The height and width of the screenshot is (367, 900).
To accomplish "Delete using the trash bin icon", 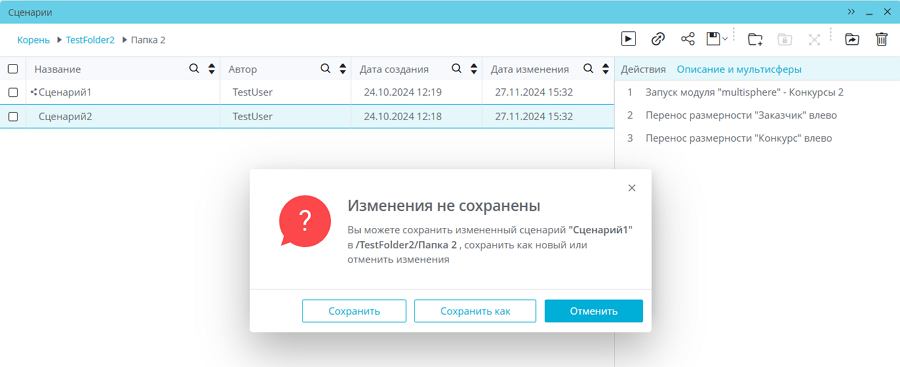I will [x=882, y=39].
